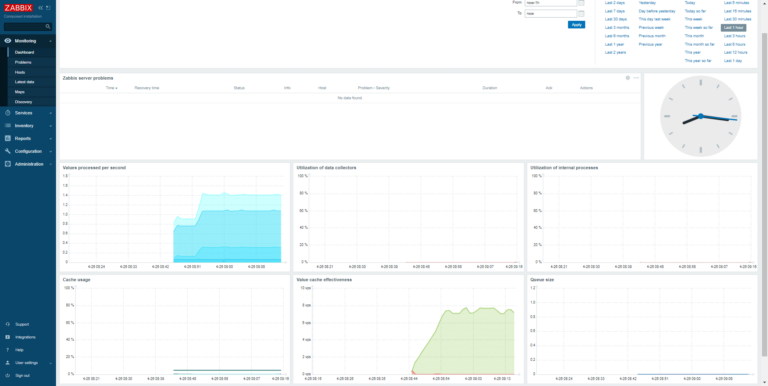Click the Administration gear icon
Image resolution: width=768 pixels, height=386 pixels.
[8, 164]
